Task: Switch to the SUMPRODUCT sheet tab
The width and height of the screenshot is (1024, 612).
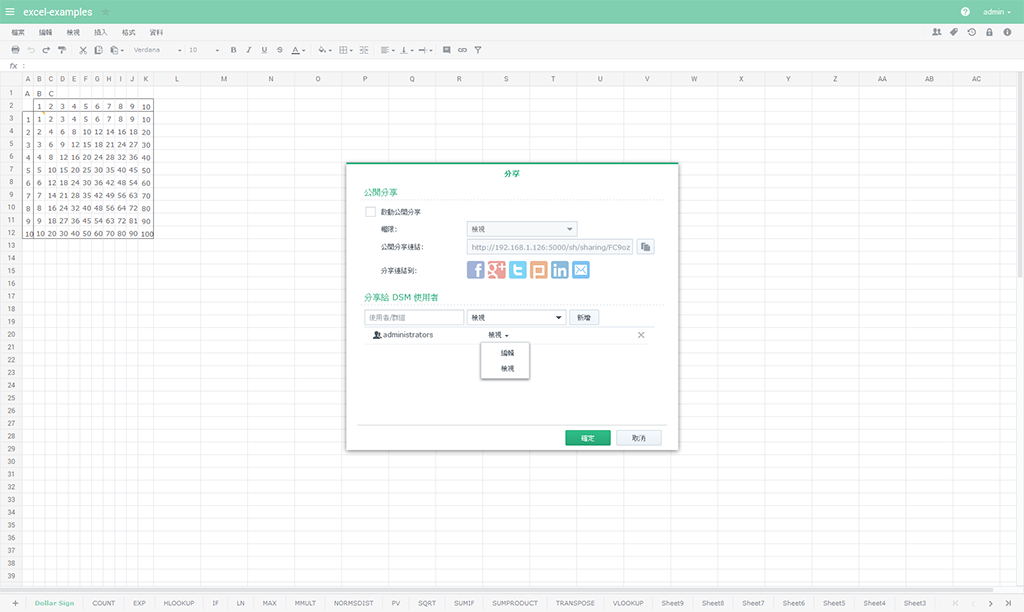Action: 515,603
